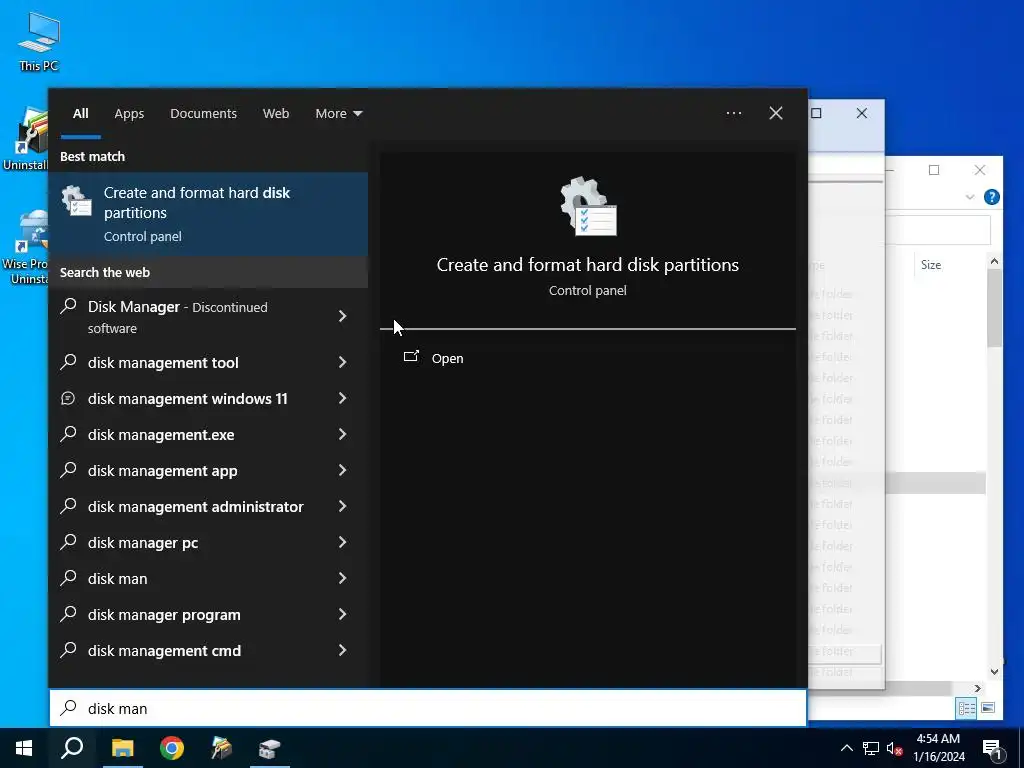Click Explorer vertical scrollbar down arrow
1024x768 pixels.
(x=994, y=671)
